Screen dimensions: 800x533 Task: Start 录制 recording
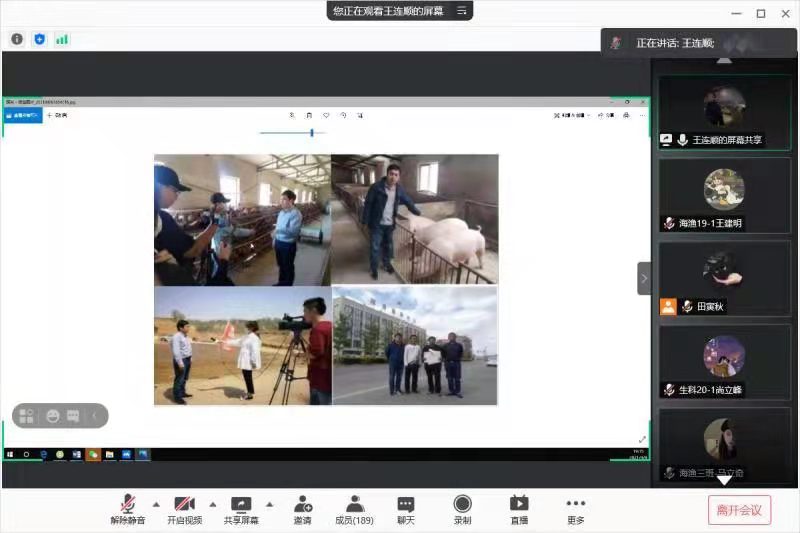462,509
